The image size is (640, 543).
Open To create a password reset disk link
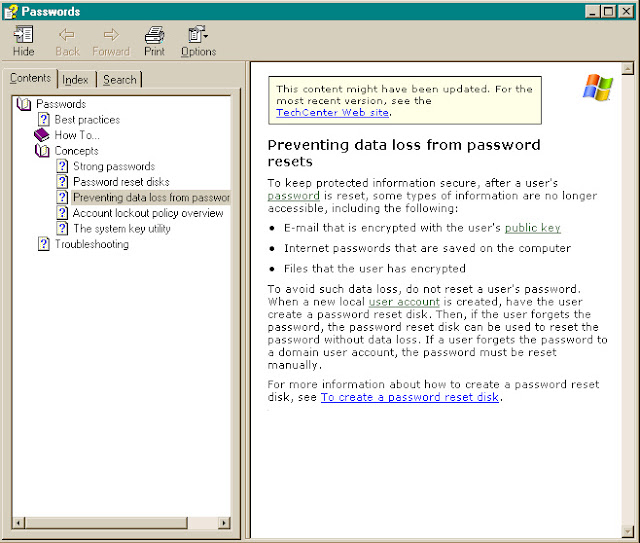pyautogui.click(x=410, y=397)
